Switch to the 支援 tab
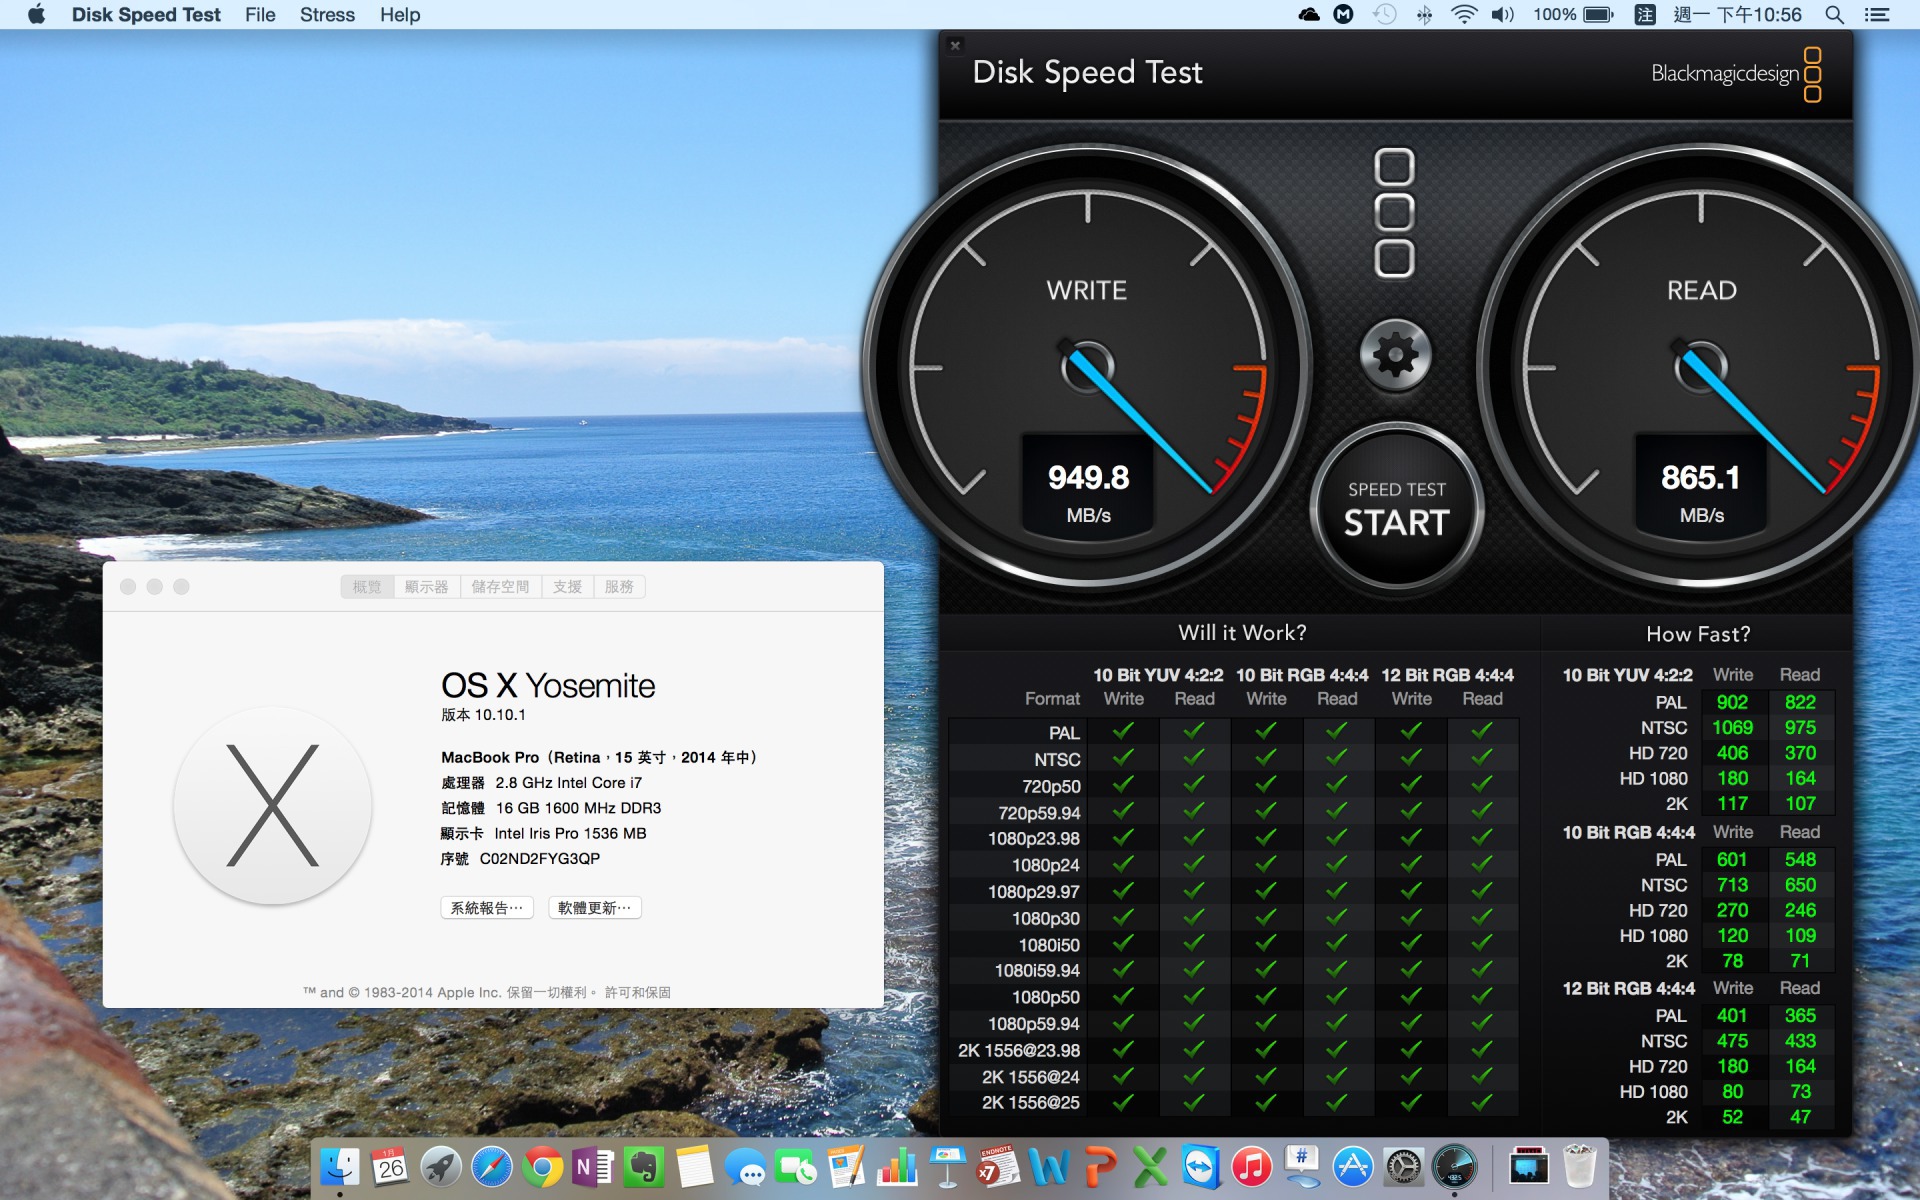This screenshot has height=1200, width=1920. [567, 587]
